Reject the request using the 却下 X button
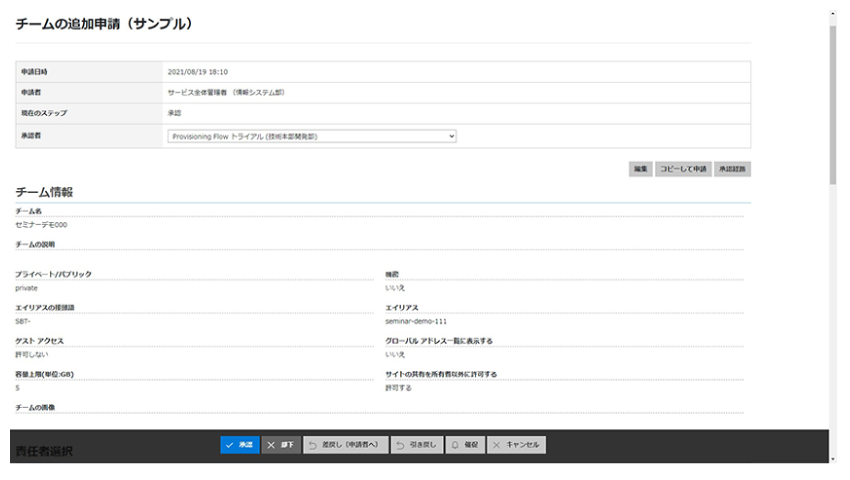 pyautogui.click(x=281, y=444)
